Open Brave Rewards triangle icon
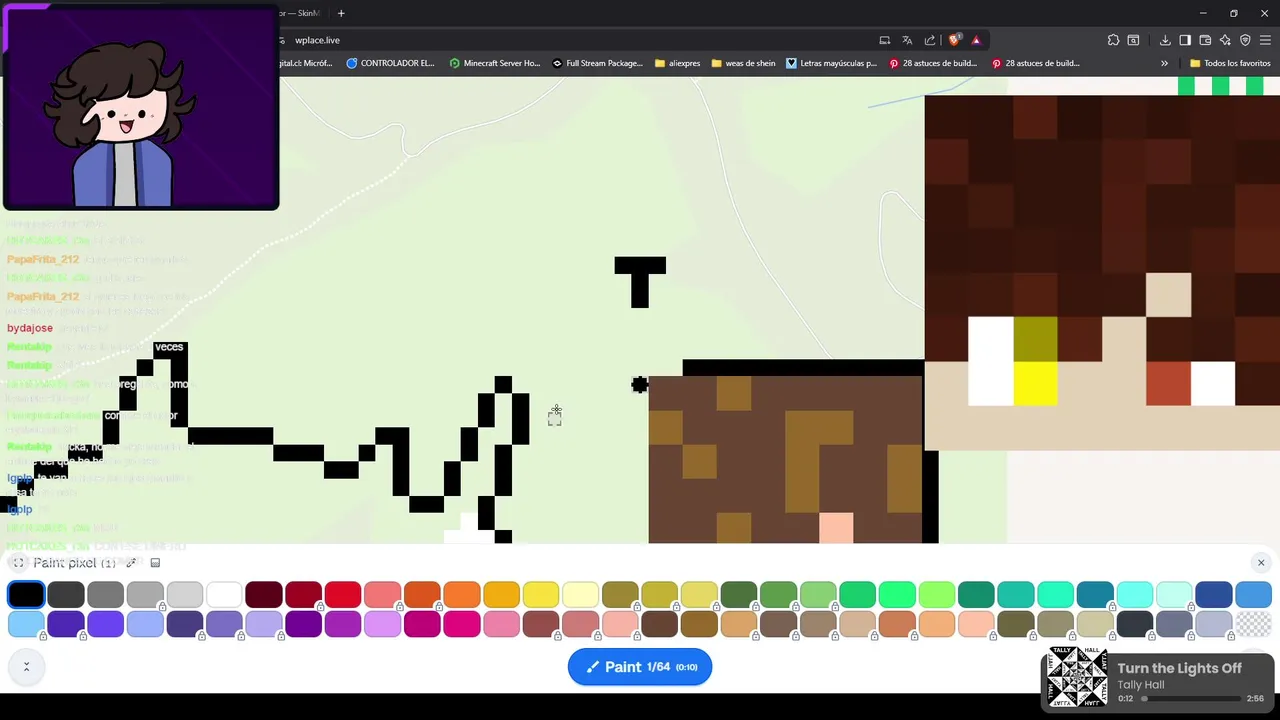This screenshot has width=1280, height=720. pyautogui.click(x=976, y=40)
